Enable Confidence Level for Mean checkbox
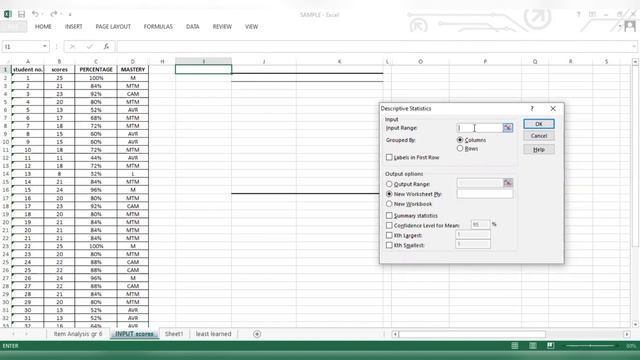Image resolution: width=640 pixels, height=360 pixels. tap(389, 225)
